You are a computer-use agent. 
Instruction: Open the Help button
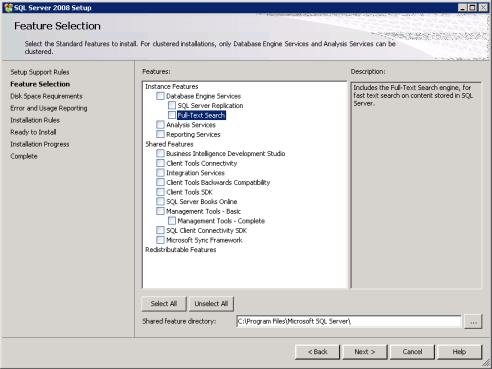(x=459, y=352)
